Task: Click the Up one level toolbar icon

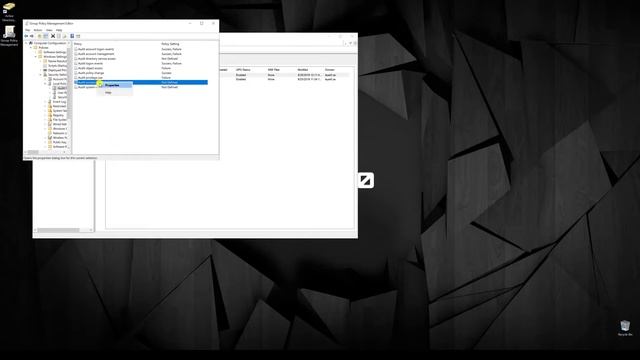Action: (x=40, y=36)
